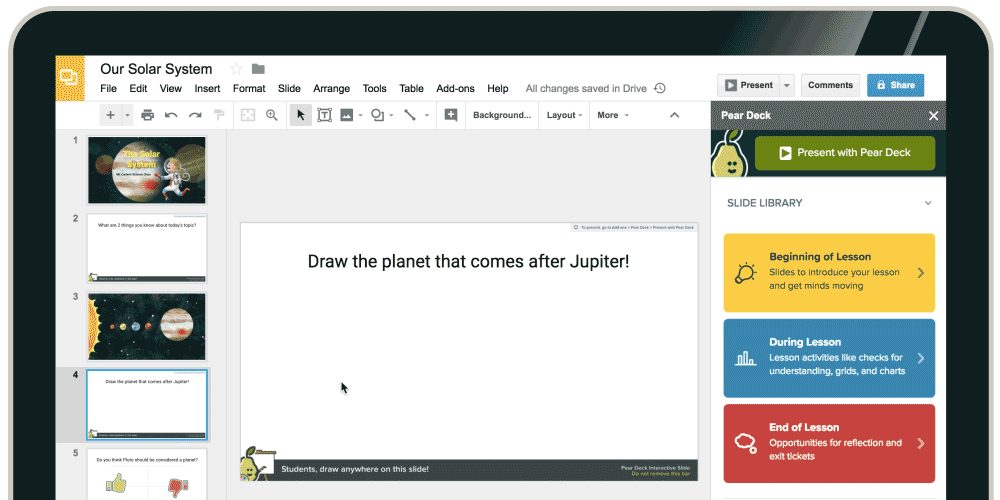Click the slide title about Jupiter
Image resolution: width=1000 pixels, height=500 pixels.
coord(468,261)
